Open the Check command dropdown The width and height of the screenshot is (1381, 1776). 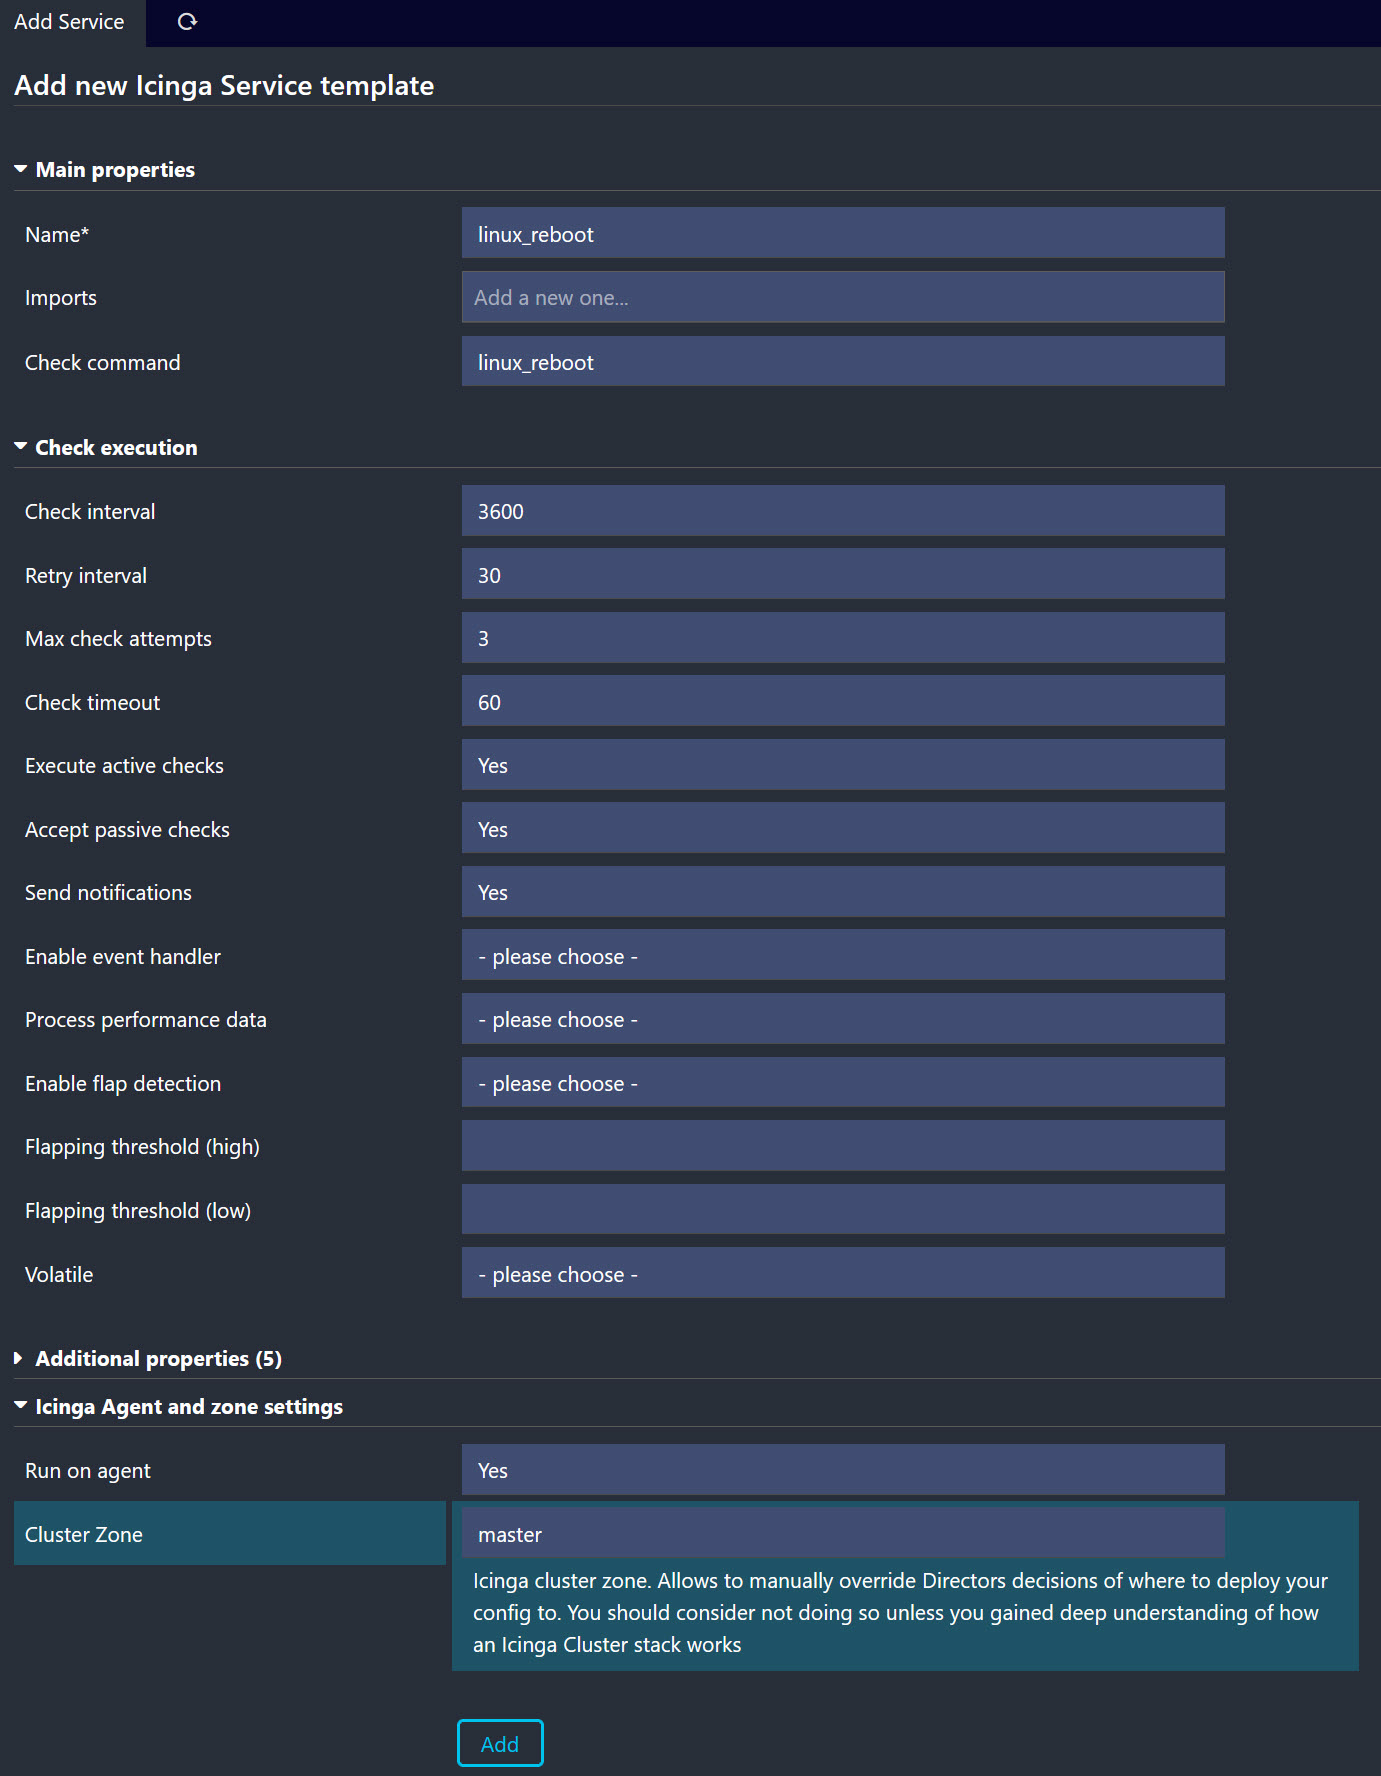[842, 362]
